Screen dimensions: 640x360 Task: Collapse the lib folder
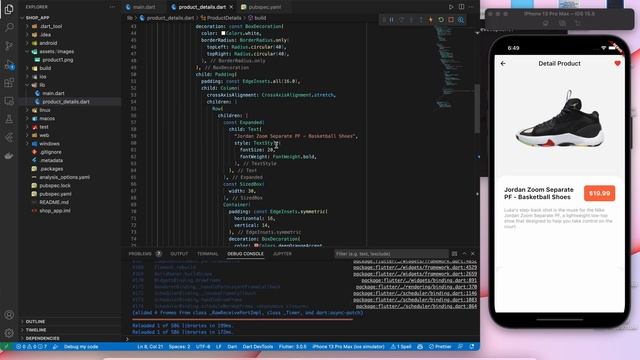pos(42,85)
